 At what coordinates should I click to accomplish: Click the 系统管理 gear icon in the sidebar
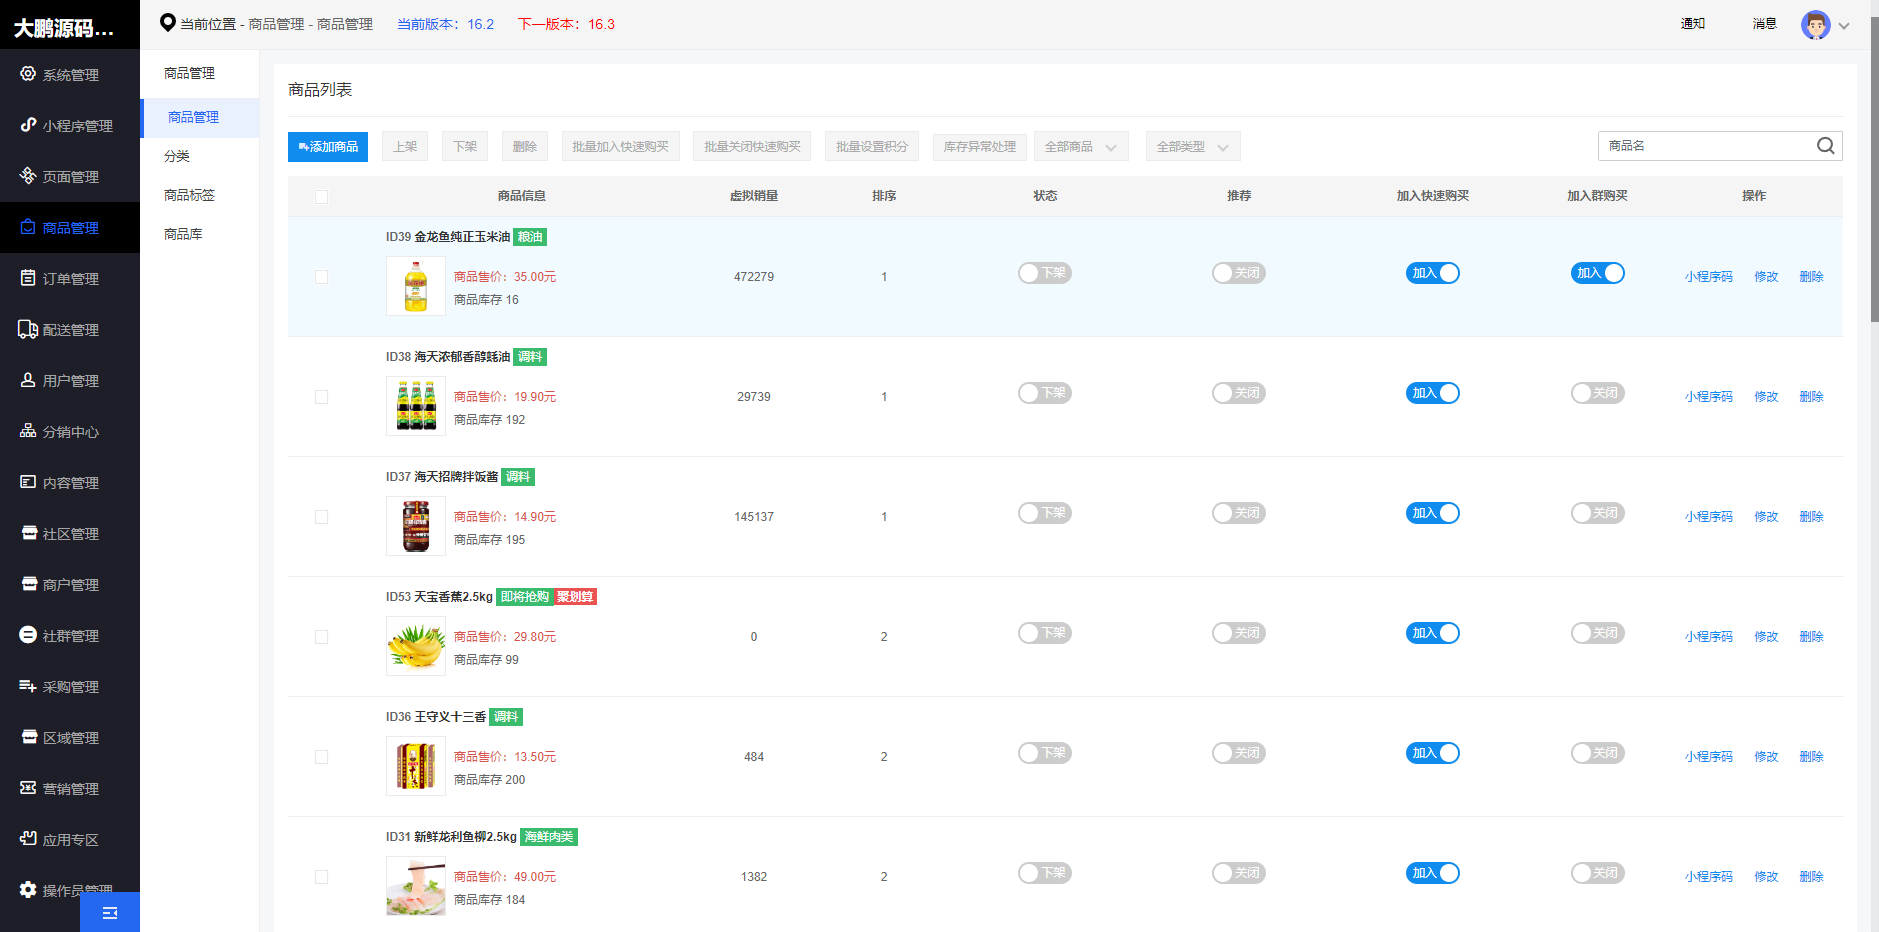click(x=28, y=74)
